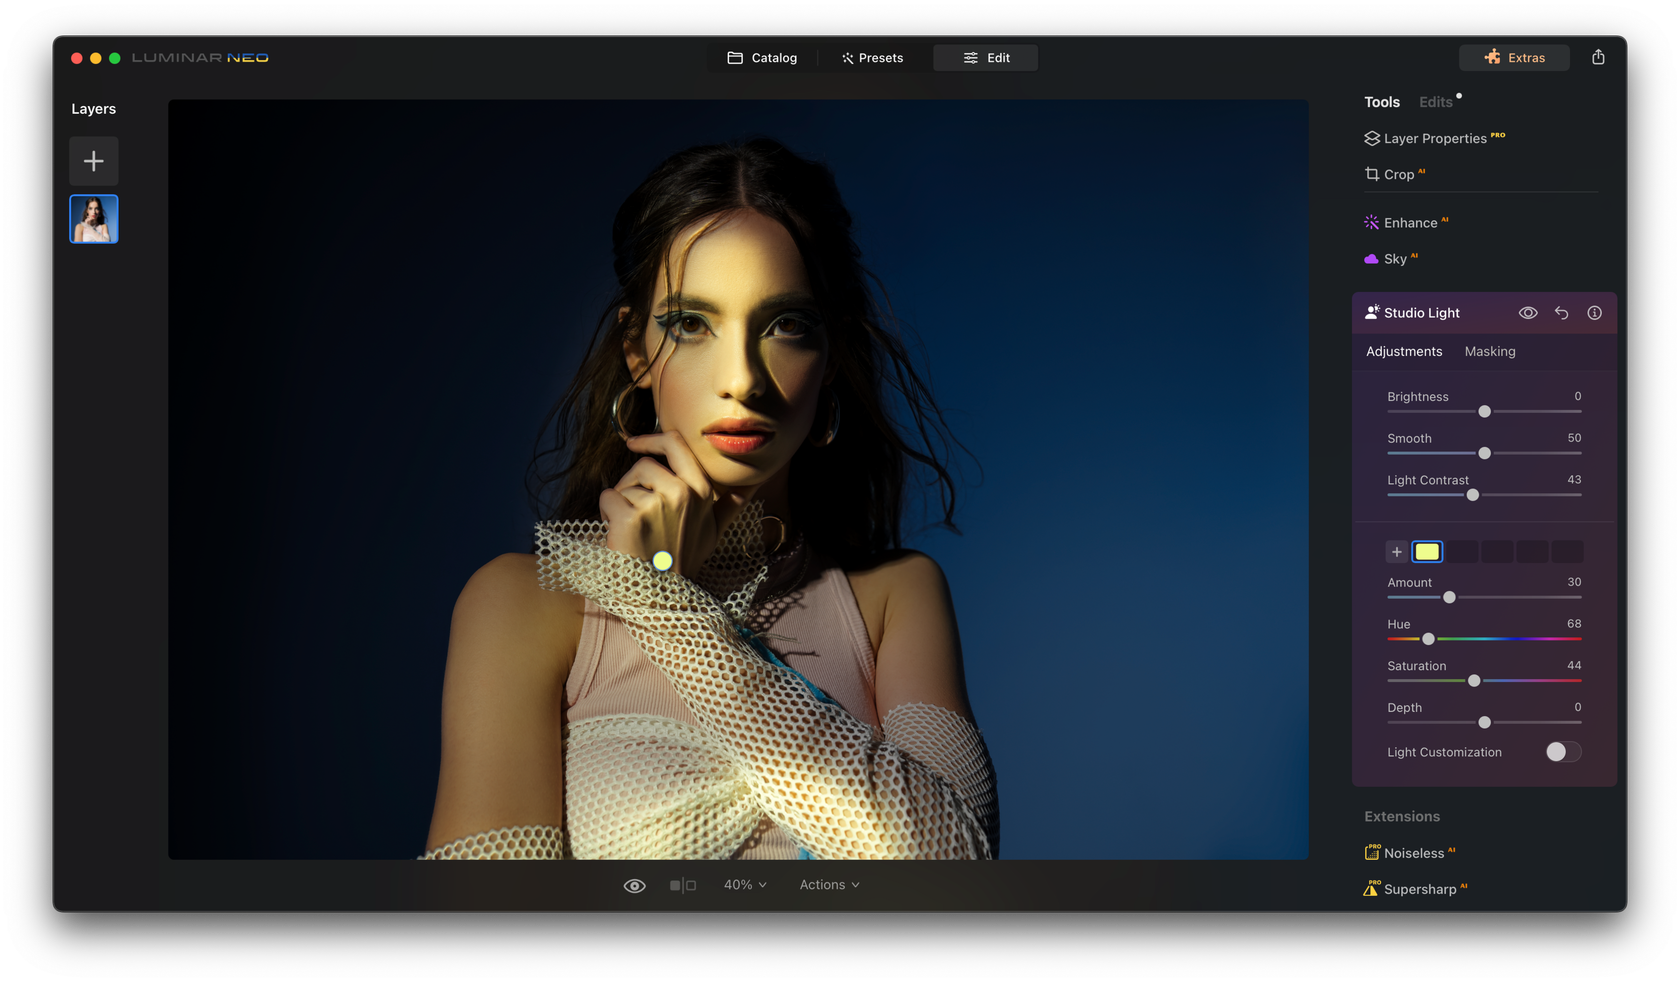This screenshot has height=982, width=1680.
Task: Select the yellow light color swatch
Action: point(1428,551)
